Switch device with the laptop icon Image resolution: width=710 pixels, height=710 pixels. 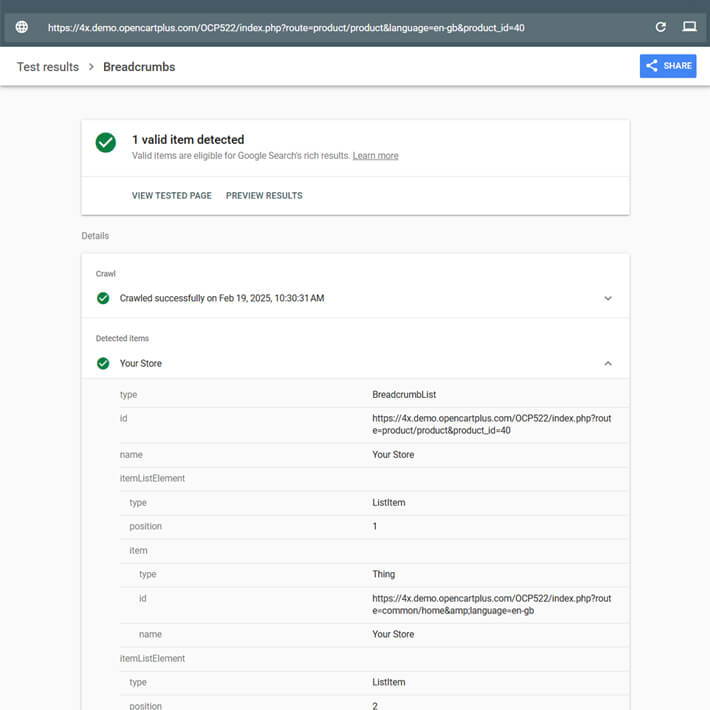[689, 27]
